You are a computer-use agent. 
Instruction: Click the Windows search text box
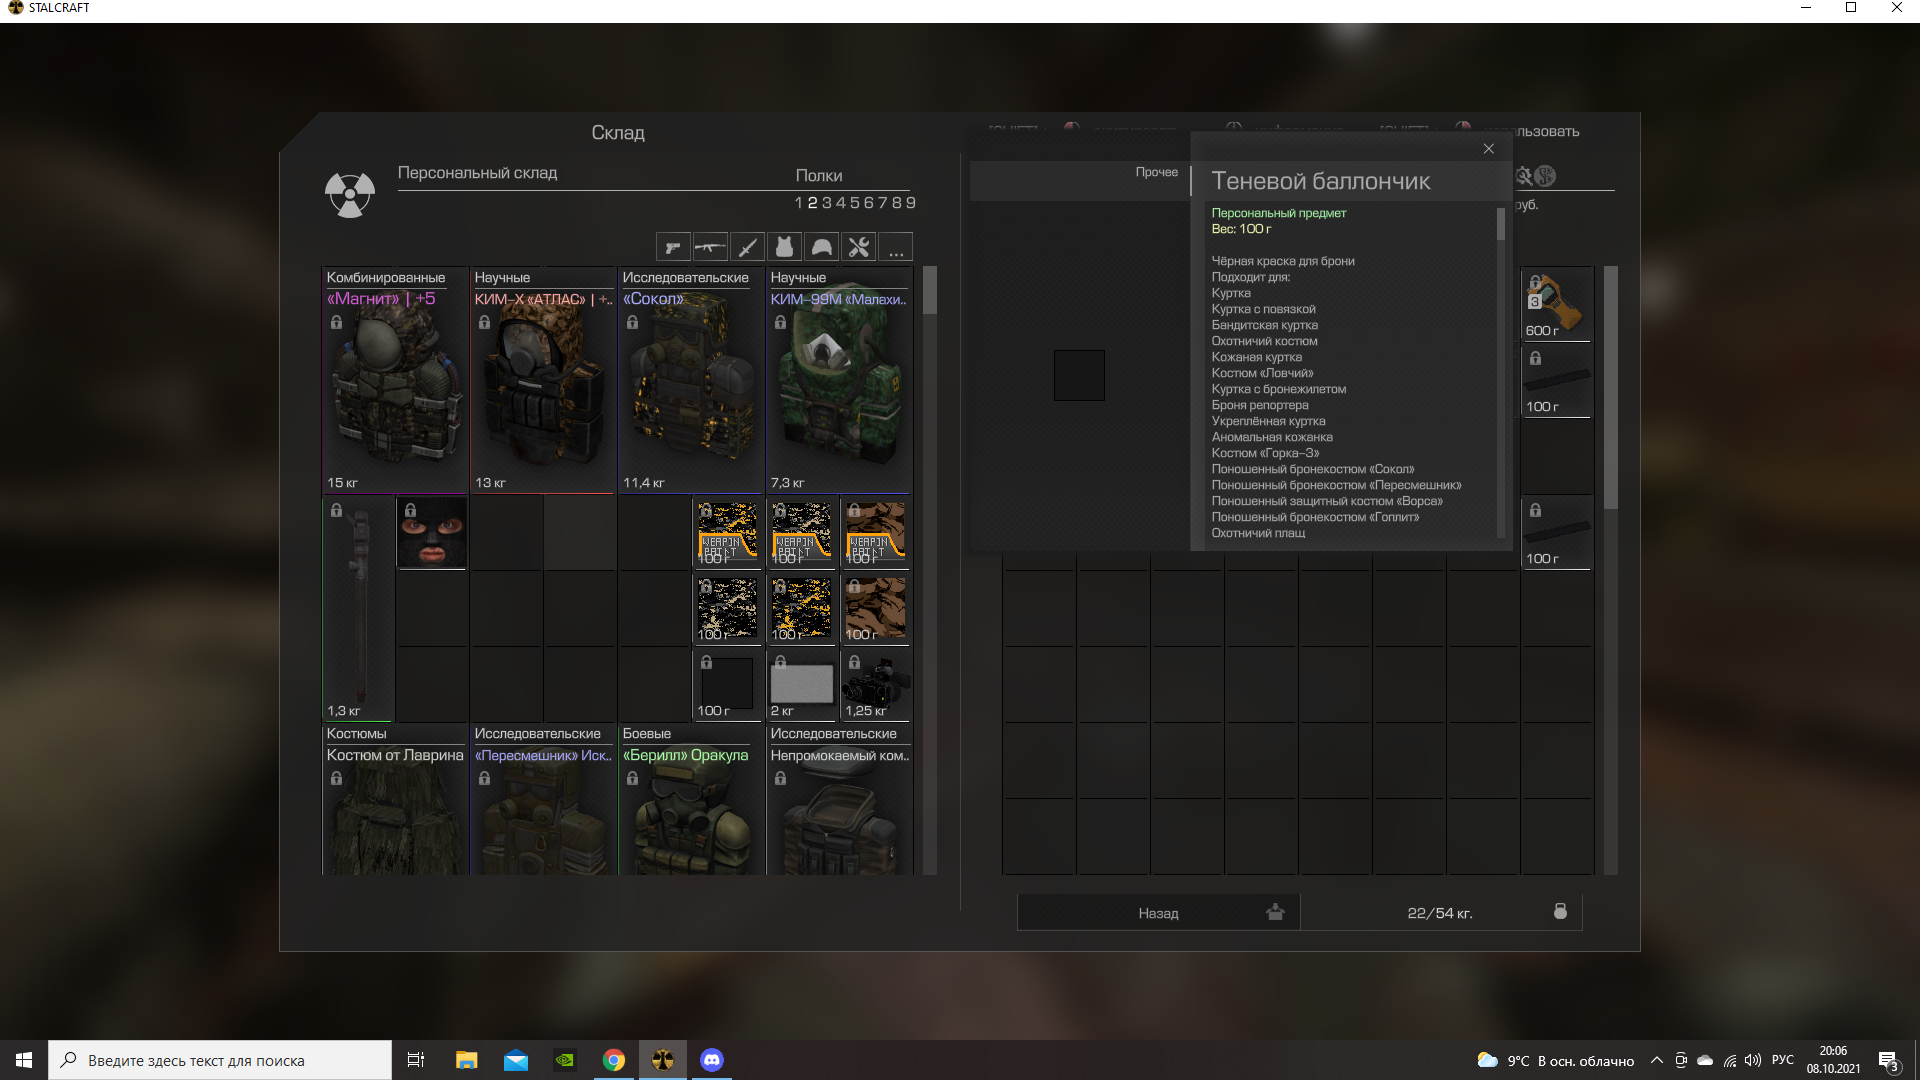click(x=220, y=1060)
